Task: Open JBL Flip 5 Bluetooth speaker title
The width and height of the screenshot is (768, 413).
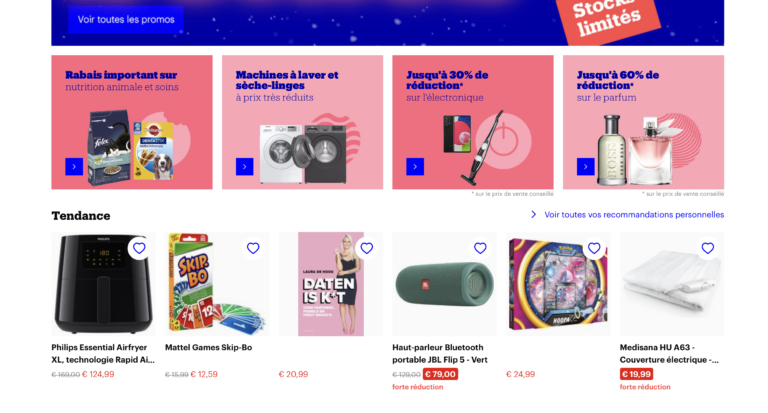Action: tap(440, 353)
